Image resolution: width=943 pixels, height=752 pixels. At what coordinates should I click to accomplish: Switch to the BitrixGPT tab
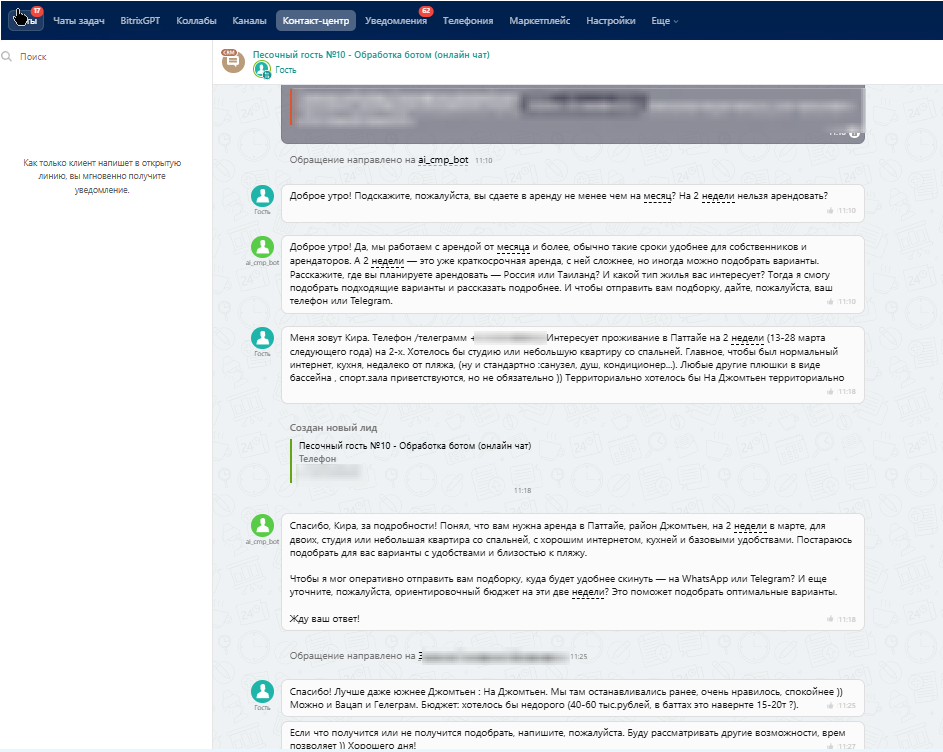[x=140, y=20]
